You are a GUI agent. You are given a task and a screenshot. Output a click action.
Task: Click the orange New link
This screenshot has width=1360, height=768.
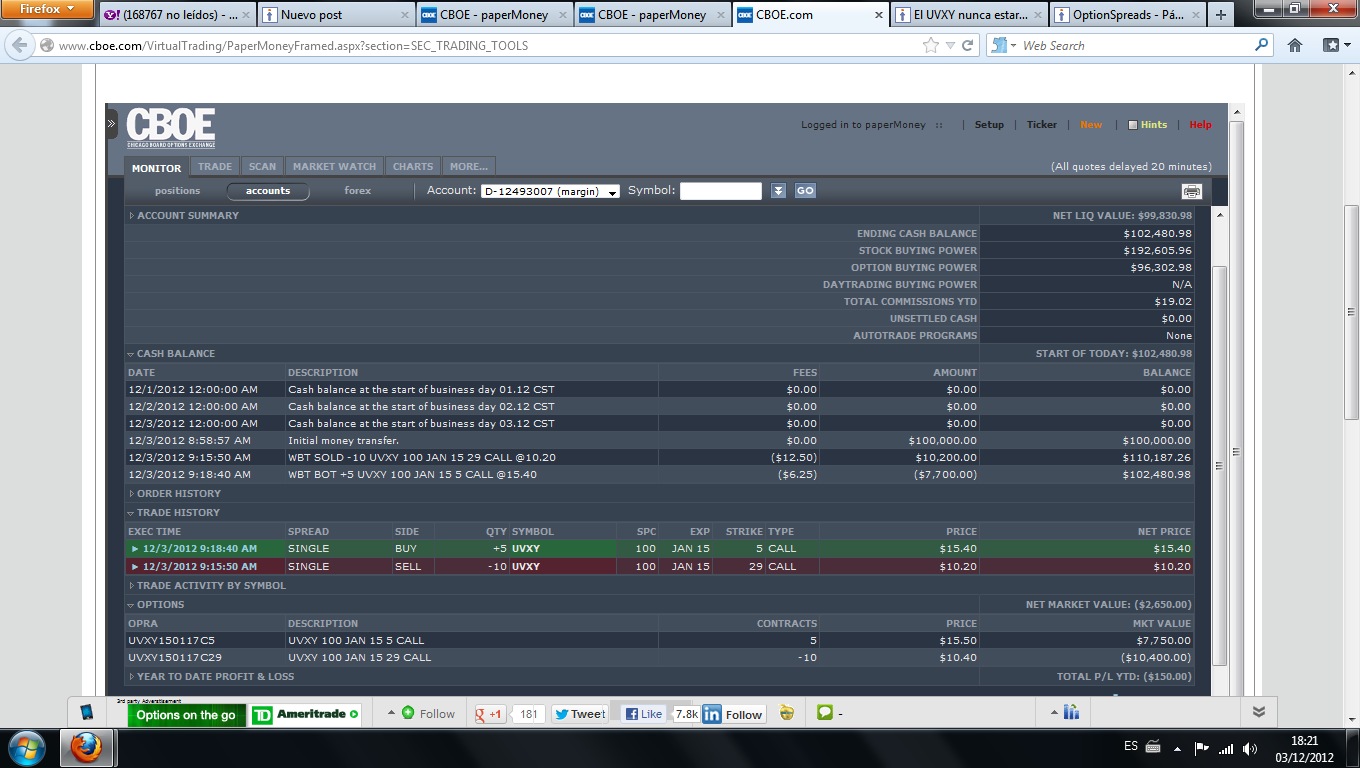tap(1091, 125)
